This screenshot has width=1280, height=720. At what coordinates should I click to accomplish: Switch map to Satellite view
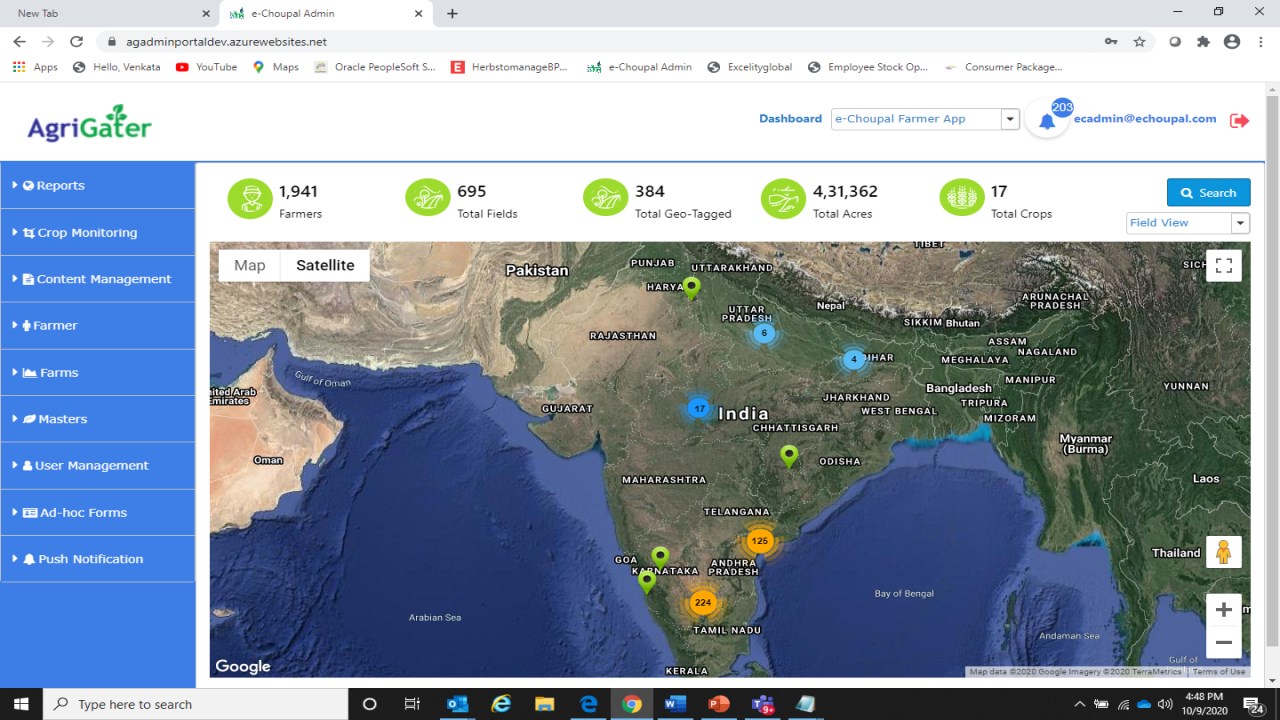(325, 265)
